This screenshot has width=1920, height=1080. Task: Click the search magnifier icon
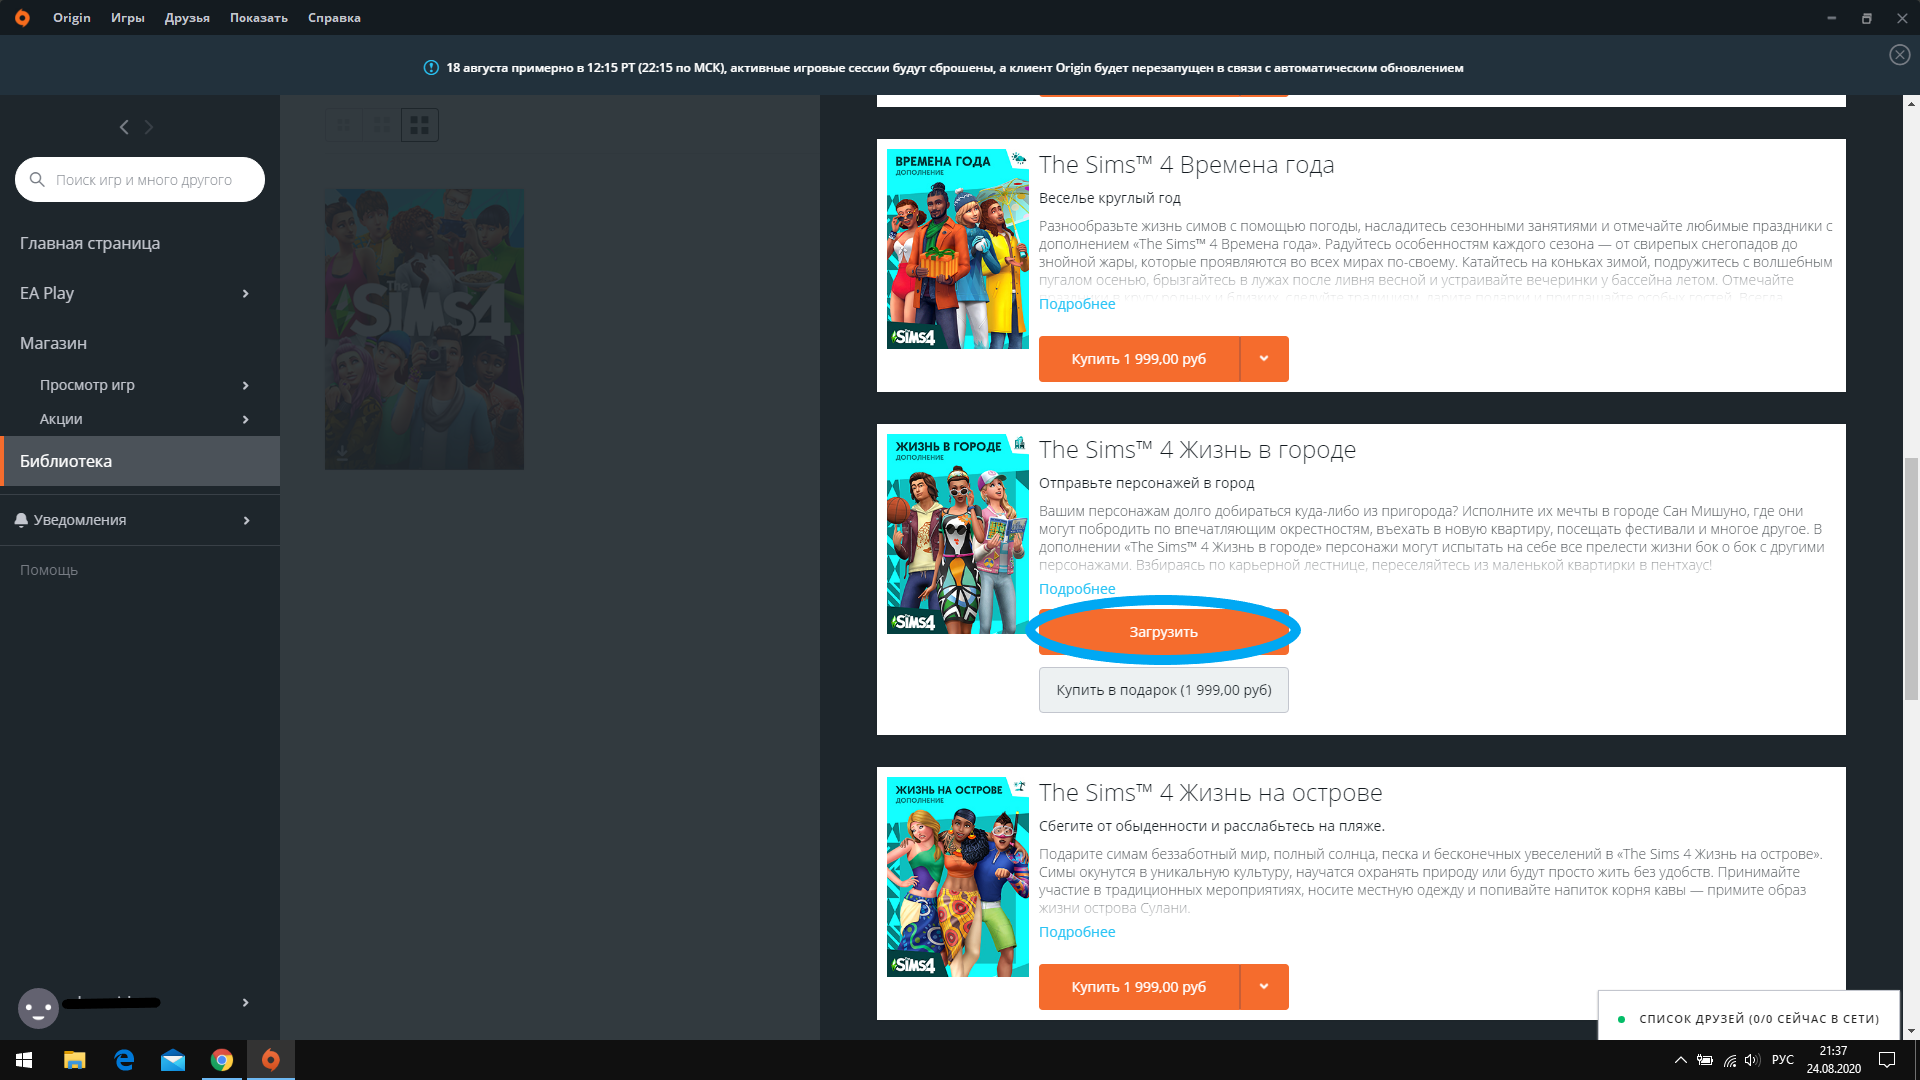pos(37,180)
